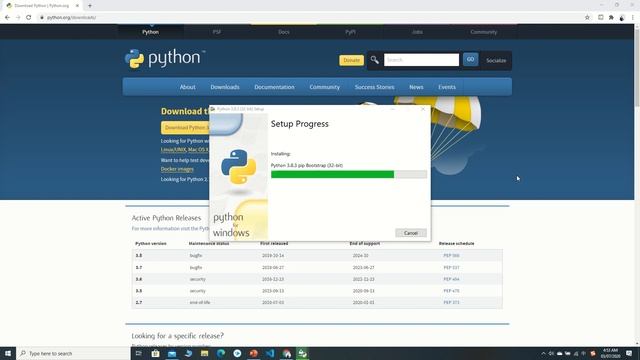Select the PyPI tab in top bar

[x=350, y=32]
